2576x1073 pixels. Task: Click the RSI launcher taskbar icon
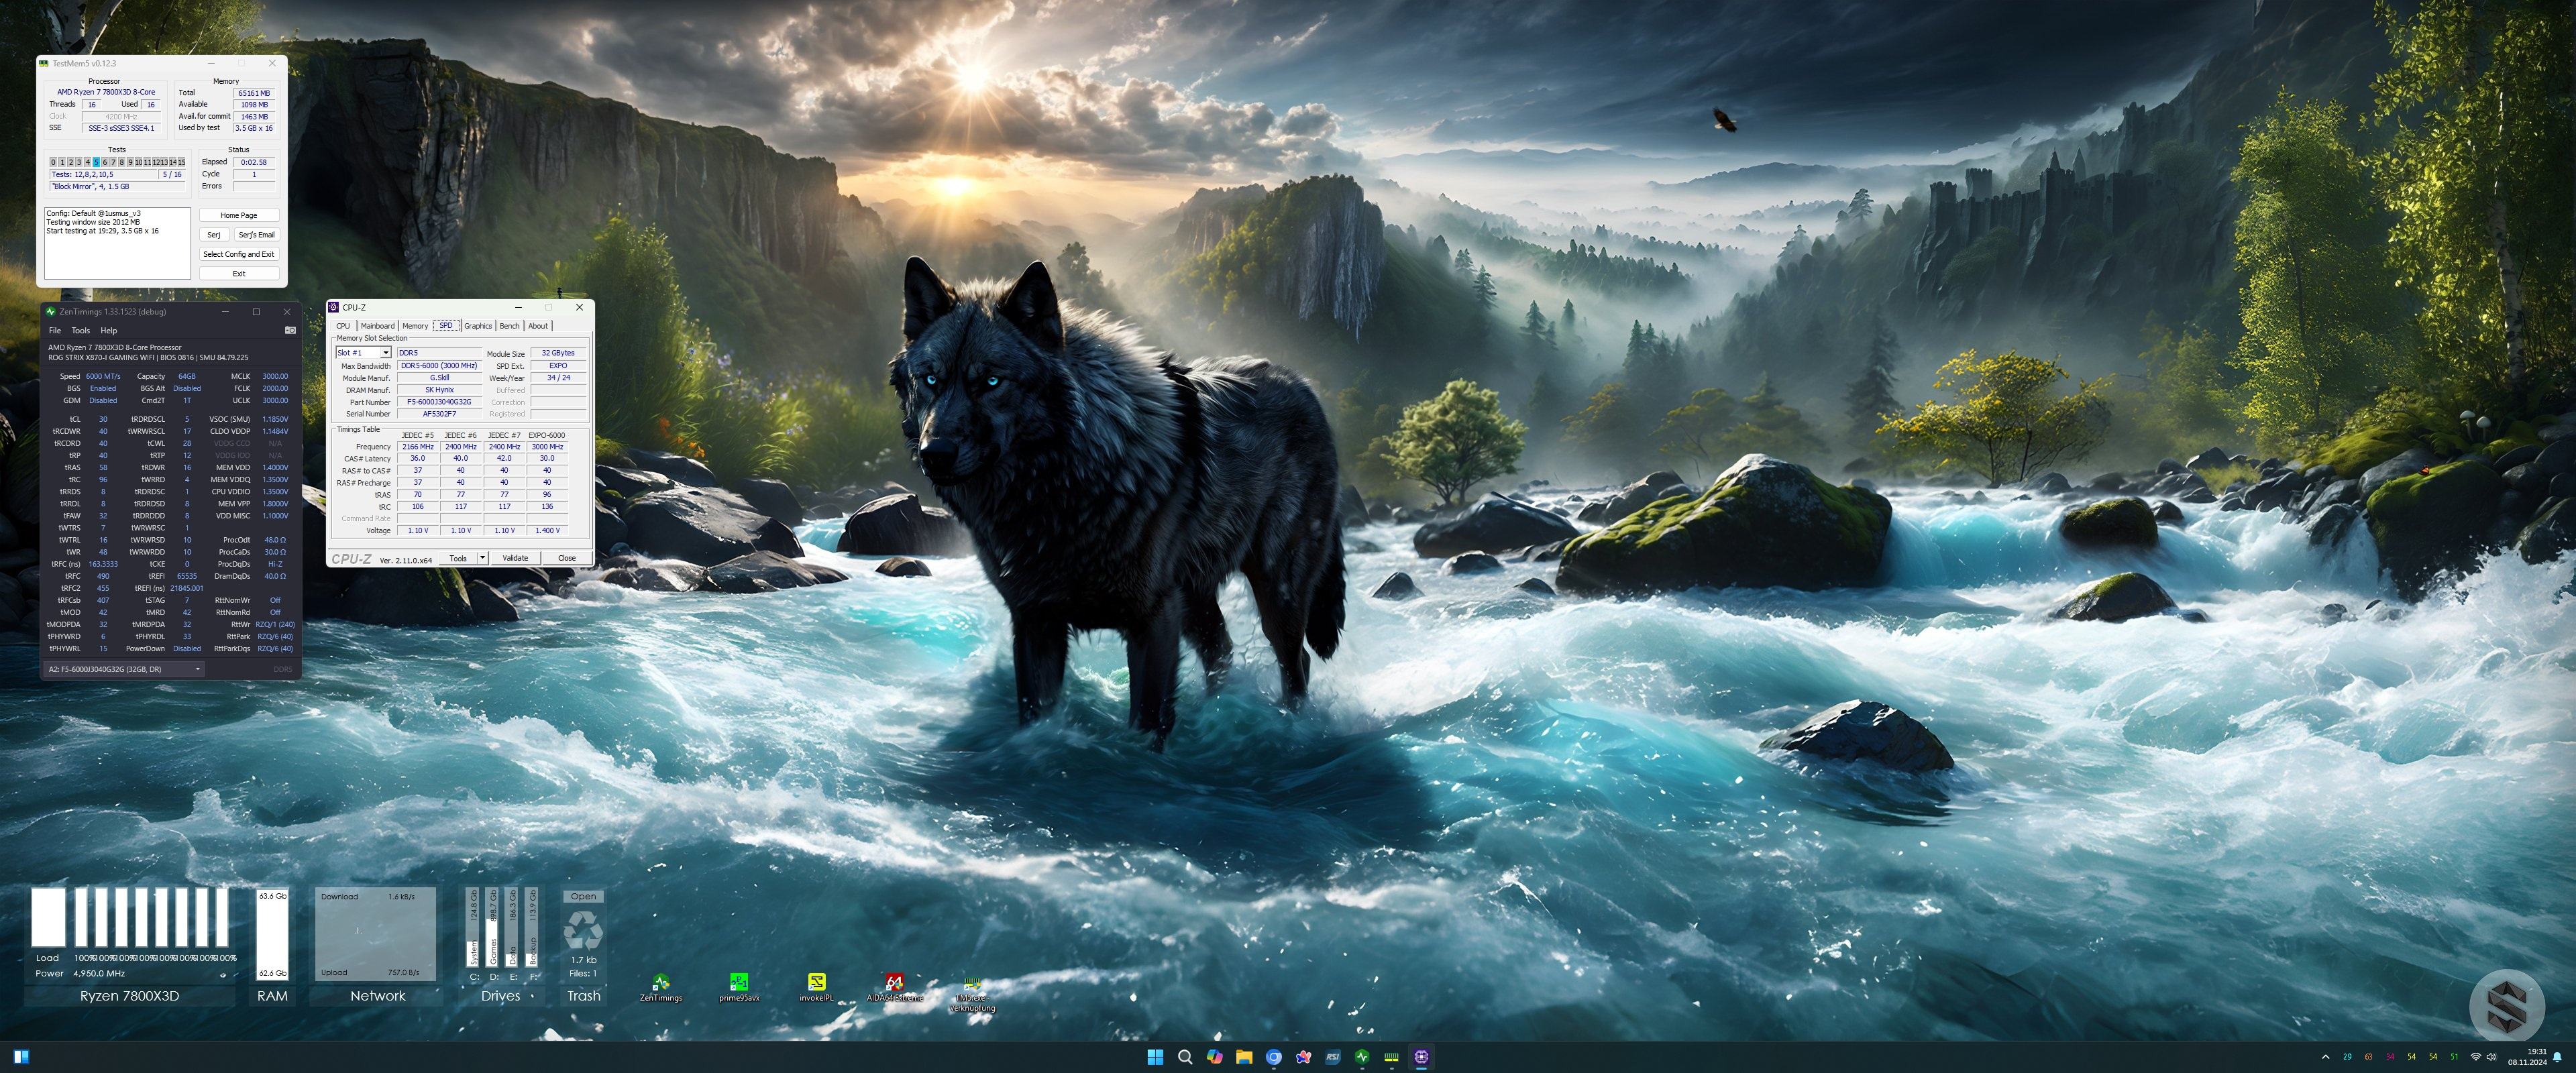(x=1332, y=1057)
